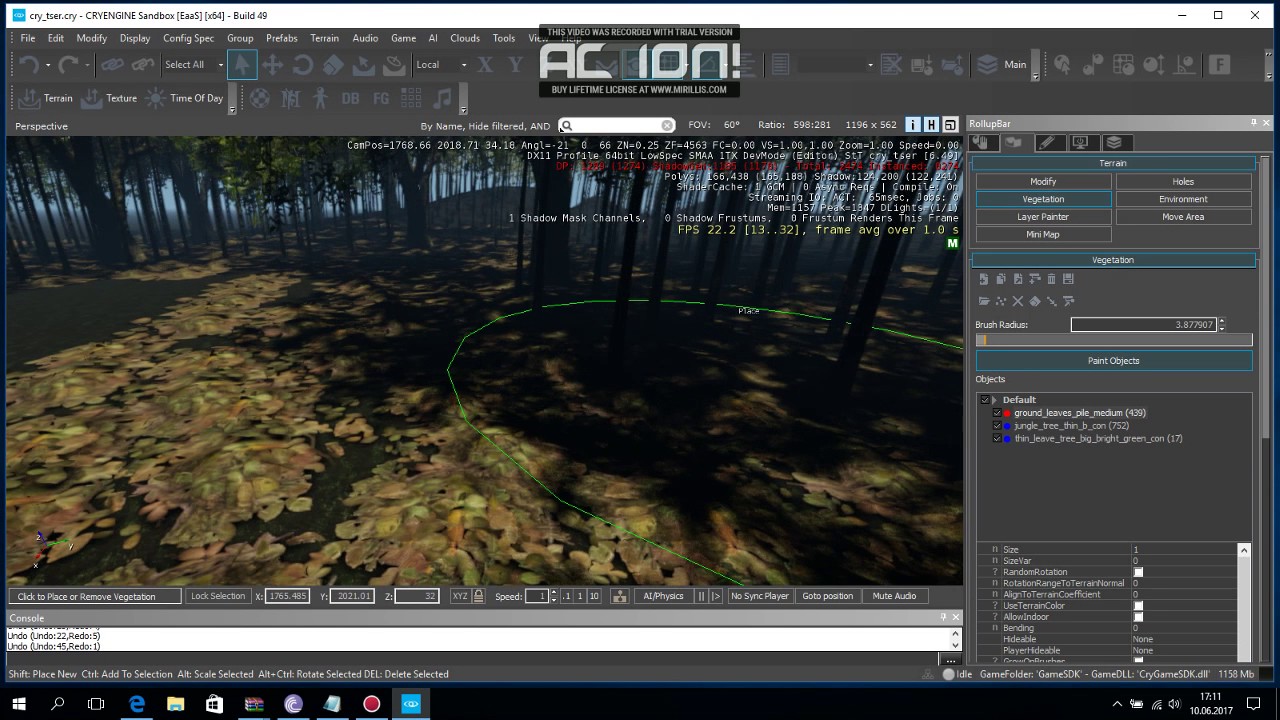
Task: Open the layers stack icon beside Main
Action: pos(987,65)
